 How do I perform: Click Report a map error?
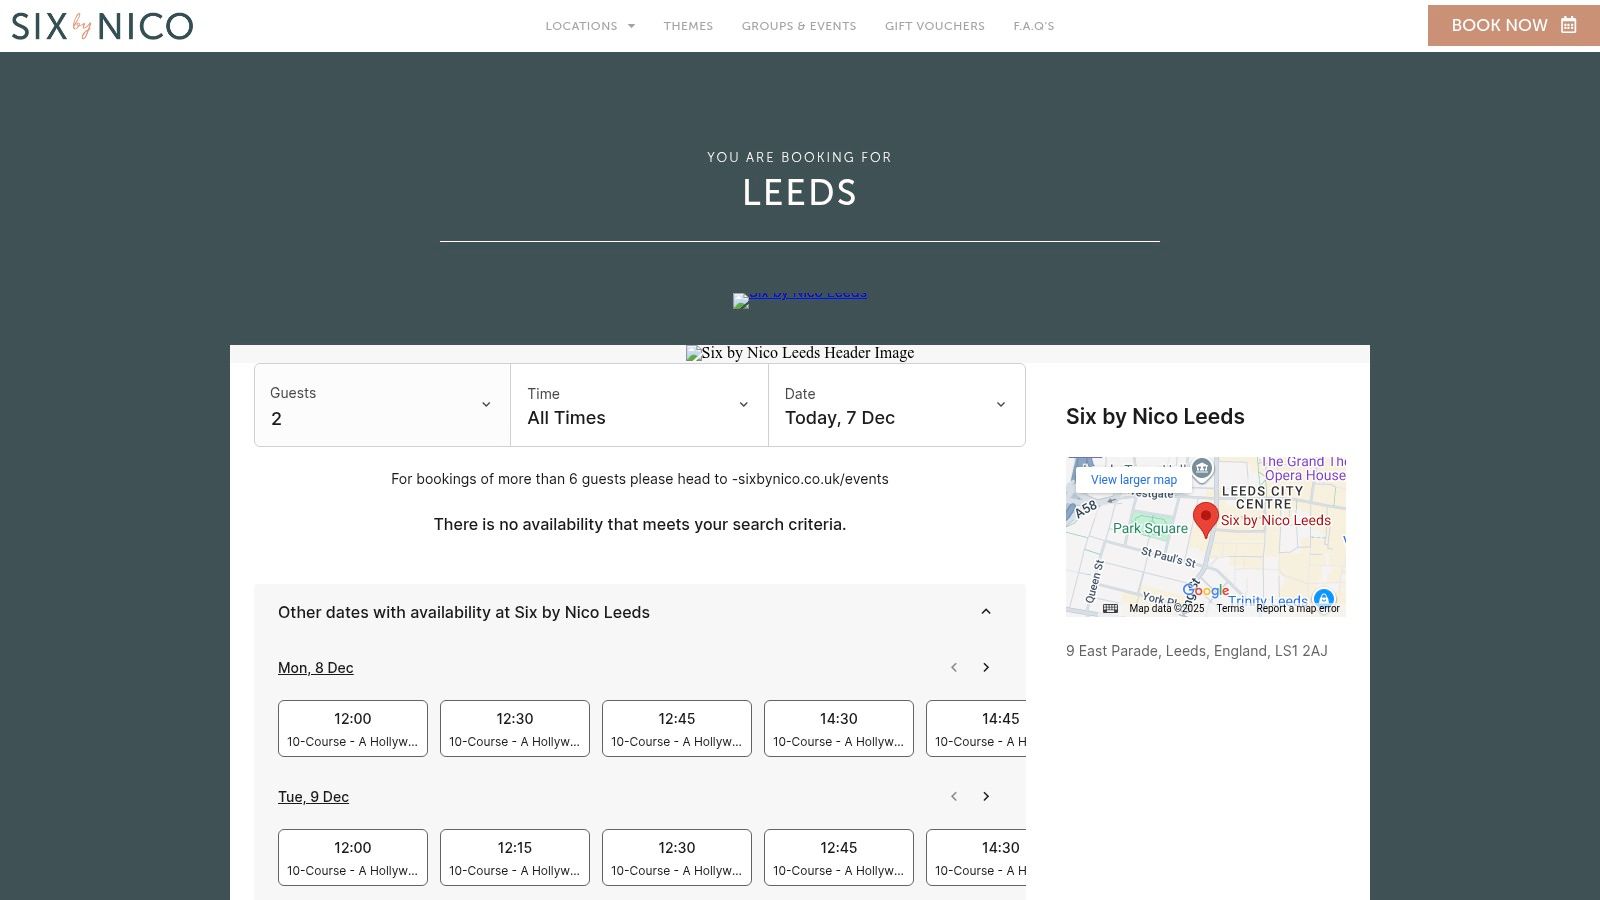tap(1297, 608)
